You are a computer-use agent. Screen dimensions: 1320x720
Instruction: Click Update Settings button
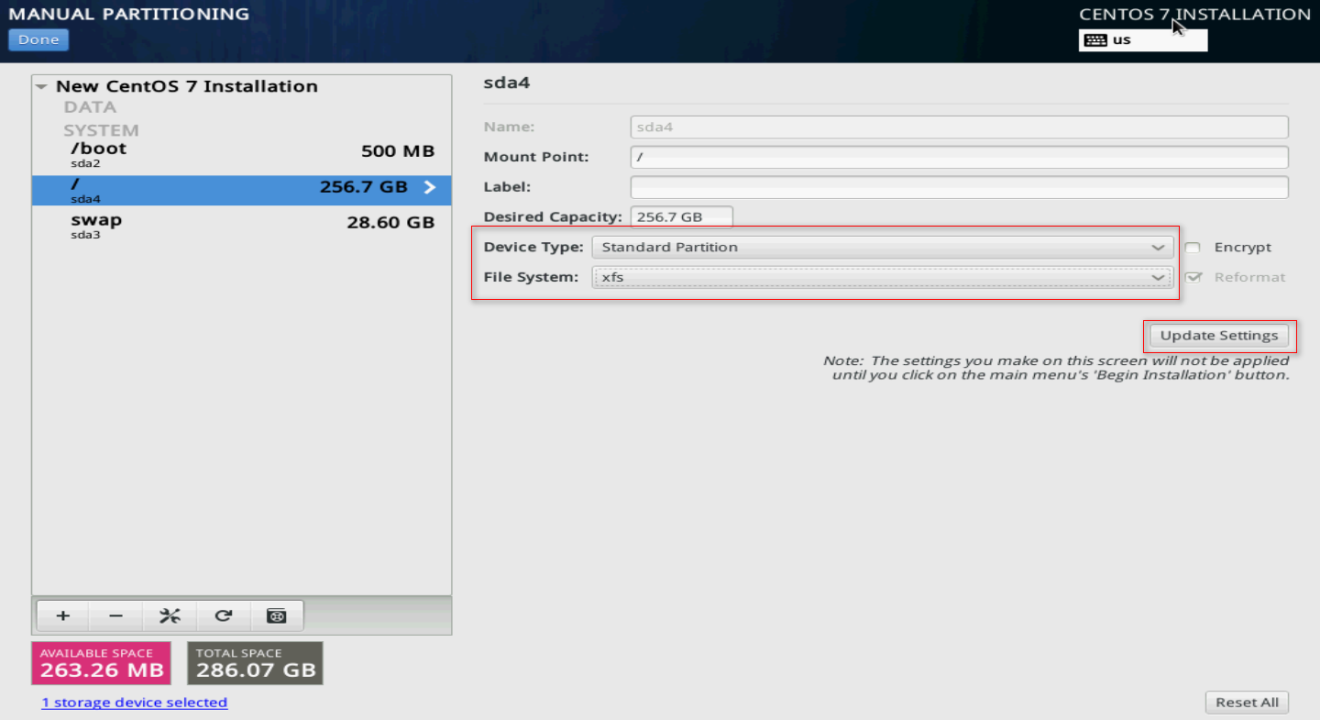point(1219,336)
